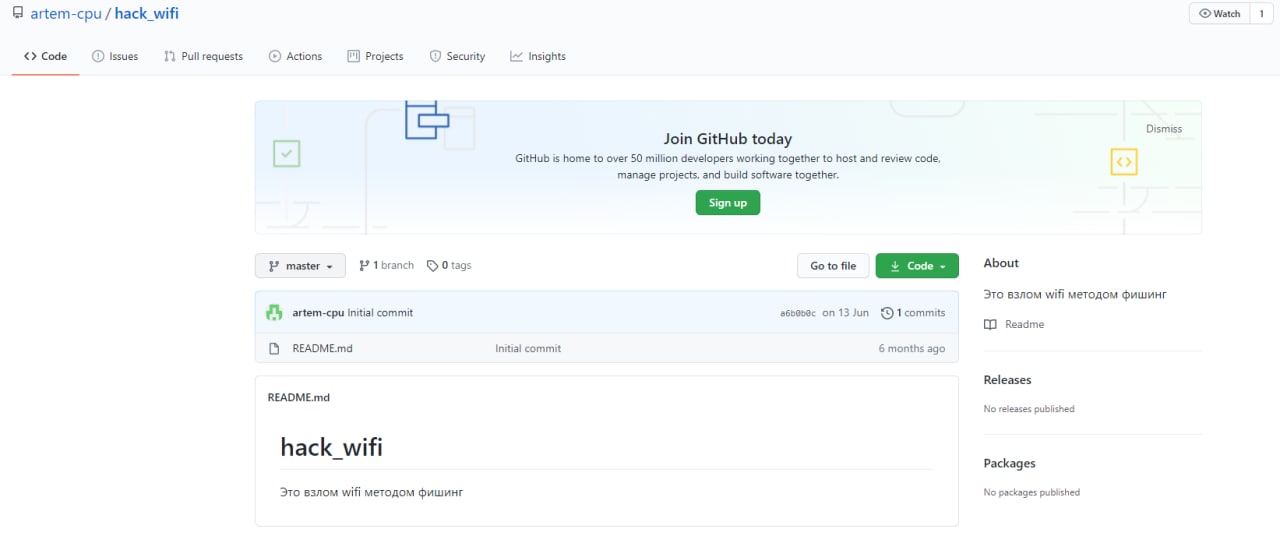Open README.md row's Initial commit link
The width and height of the screenshot is (1280, 543).
tap(528, 348)
